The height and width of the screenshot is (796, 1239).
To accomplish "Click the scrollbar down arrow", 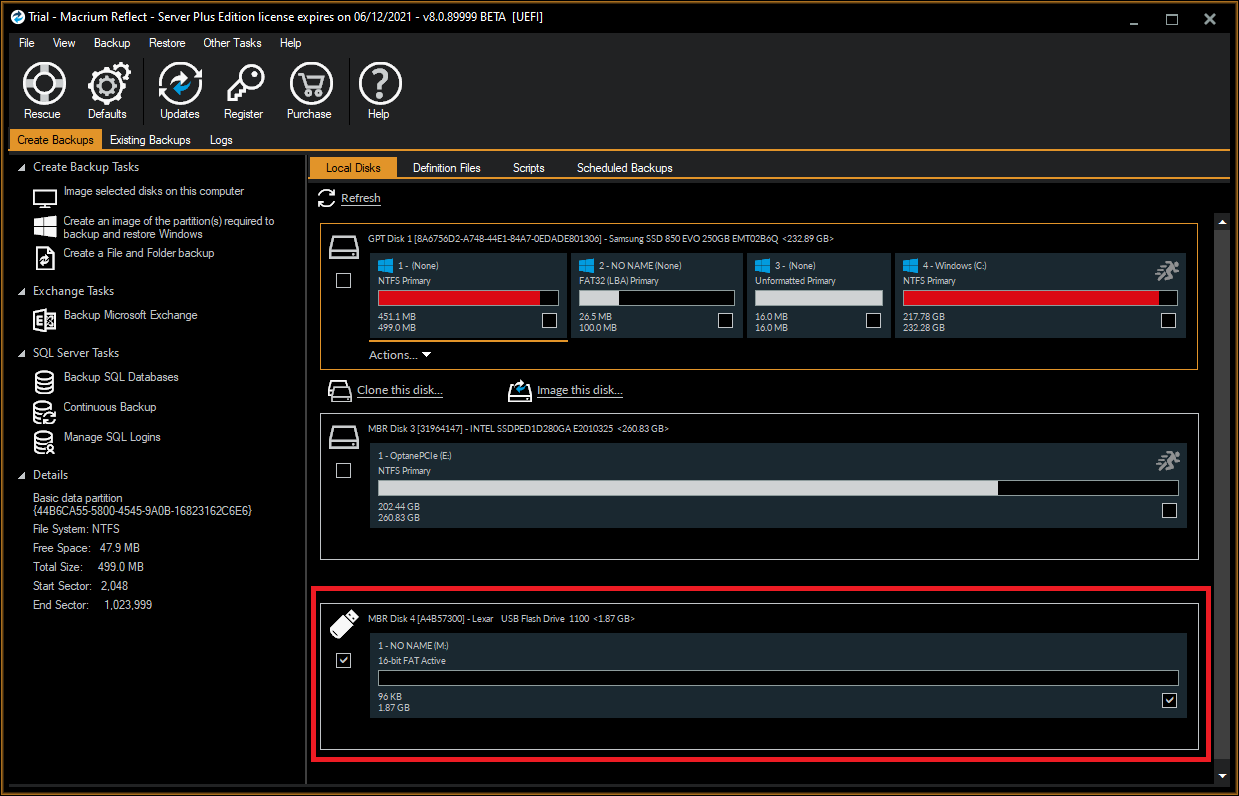I will click(1222, 775).
